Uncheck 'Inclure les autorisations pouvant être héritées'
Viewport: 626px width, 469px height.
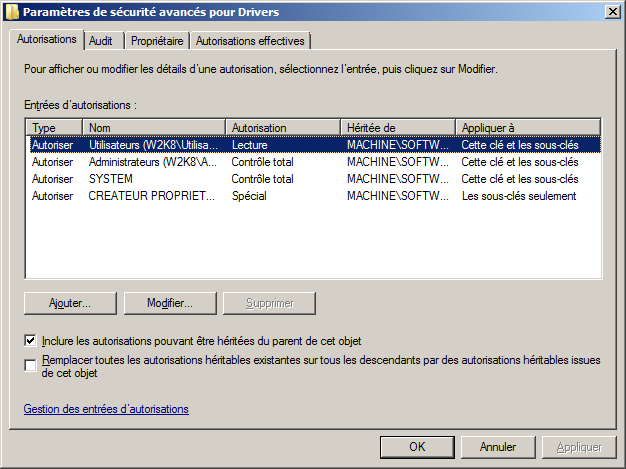click(31, 341)
